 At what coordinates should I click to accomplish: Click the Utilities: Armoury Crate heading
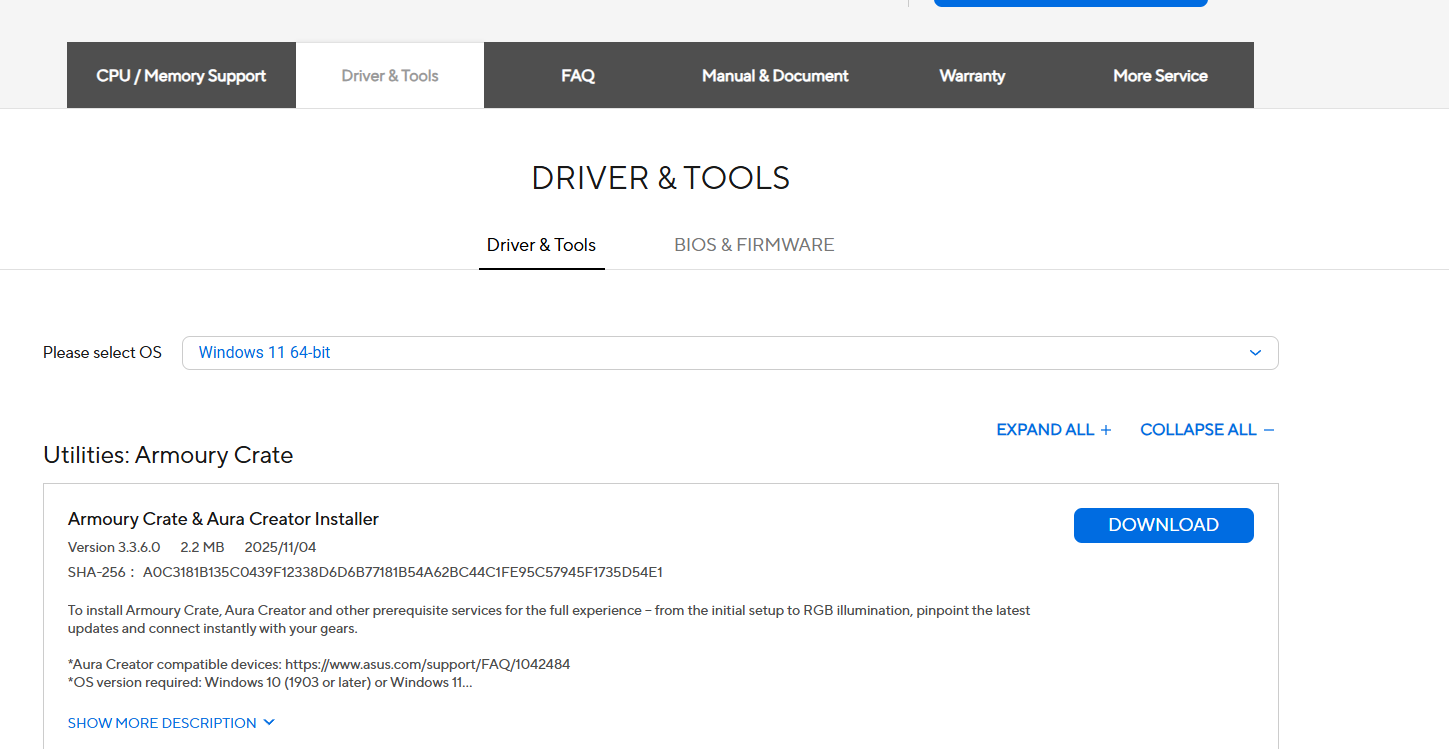point(168,455)
